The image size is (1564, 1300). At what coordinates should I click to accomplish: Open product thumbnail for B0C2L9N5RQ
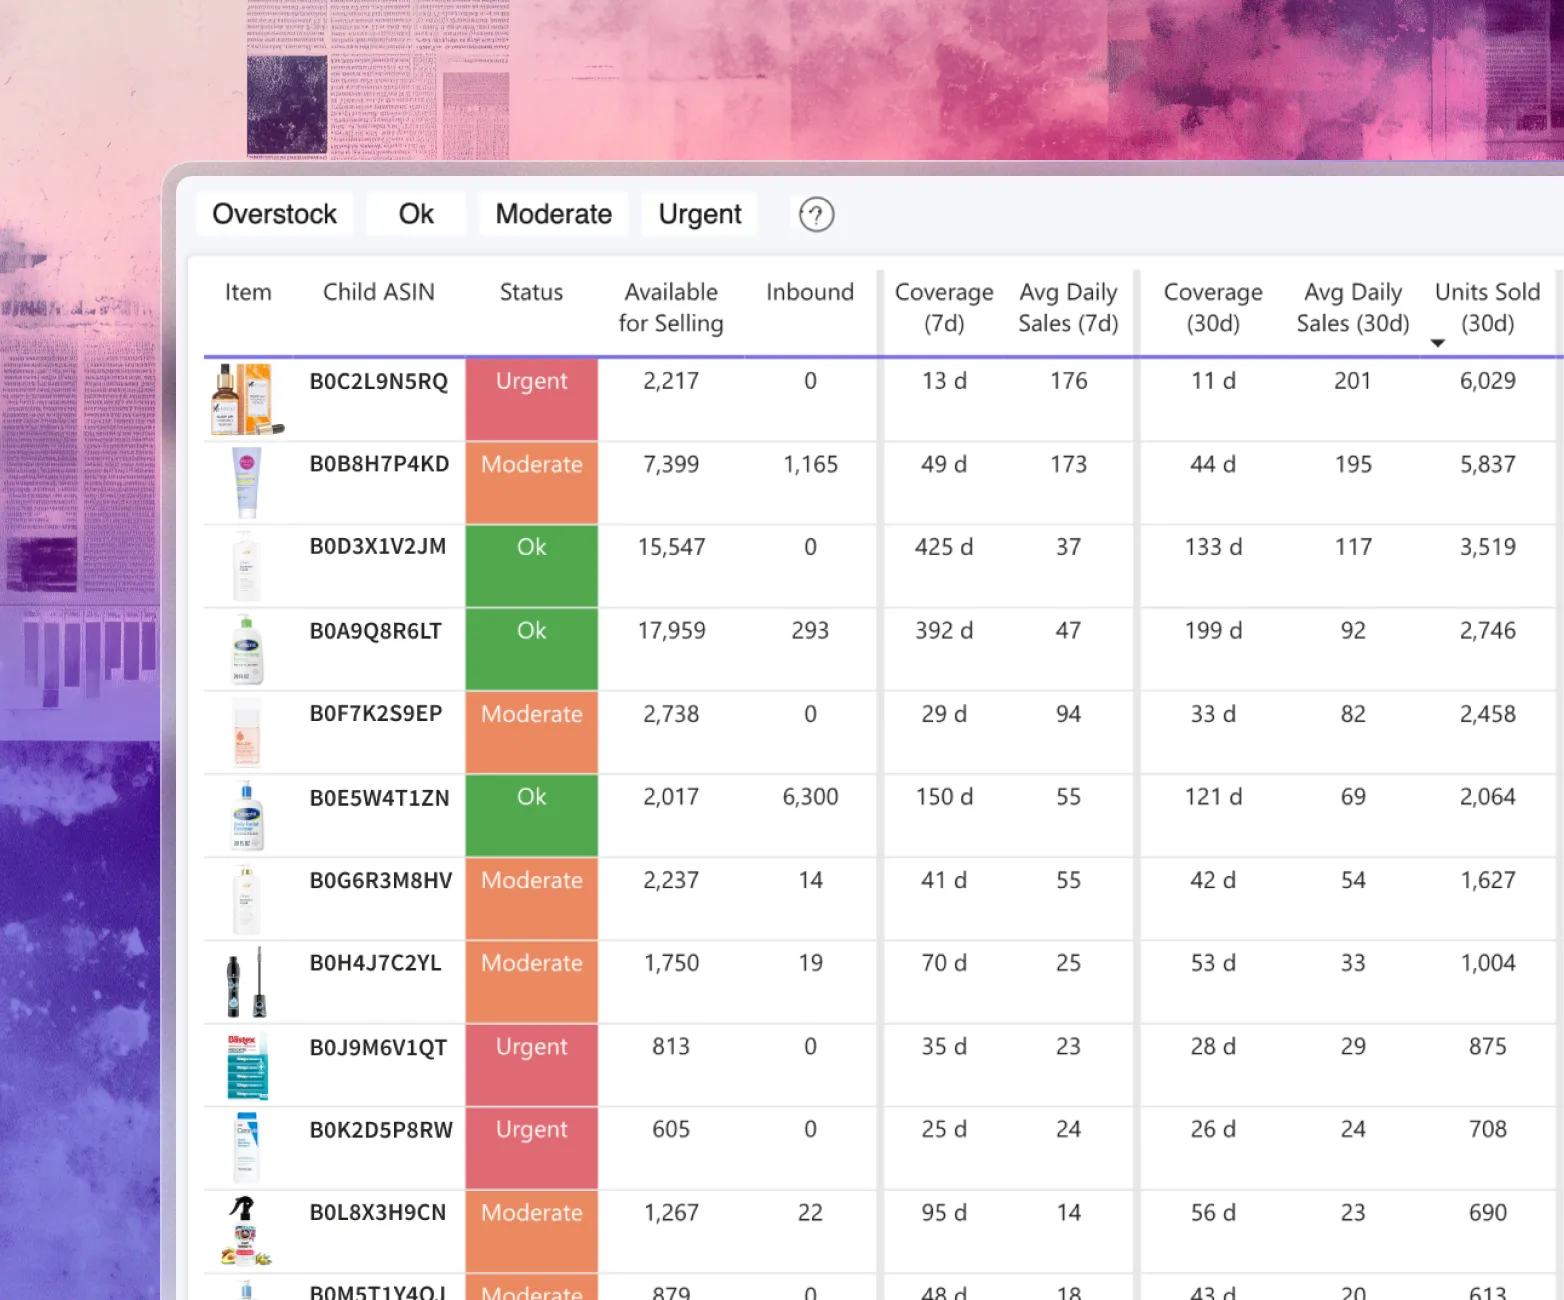(x=247, y=399)
